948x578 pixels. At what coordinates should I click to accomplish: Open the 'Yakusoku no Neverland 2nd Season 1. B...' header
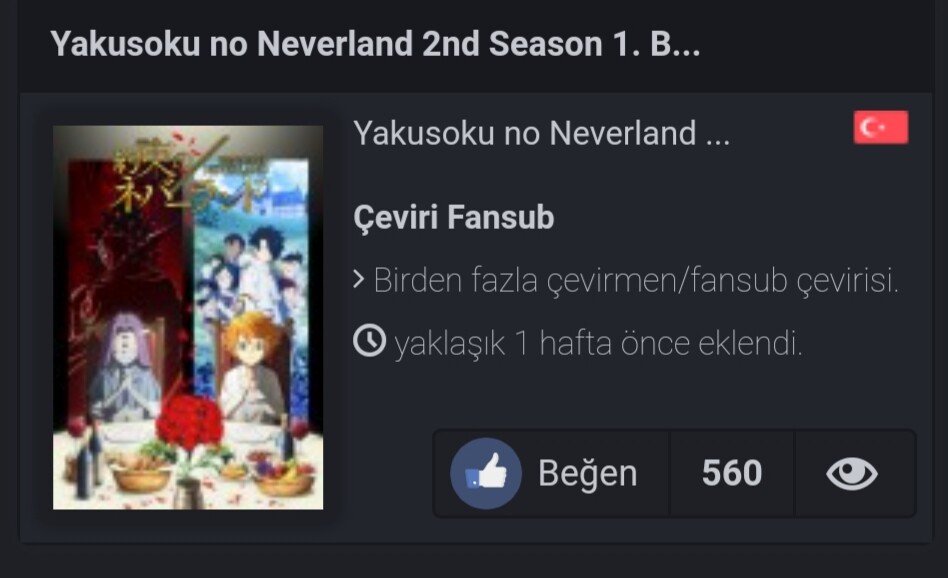(x=375, y=44)
